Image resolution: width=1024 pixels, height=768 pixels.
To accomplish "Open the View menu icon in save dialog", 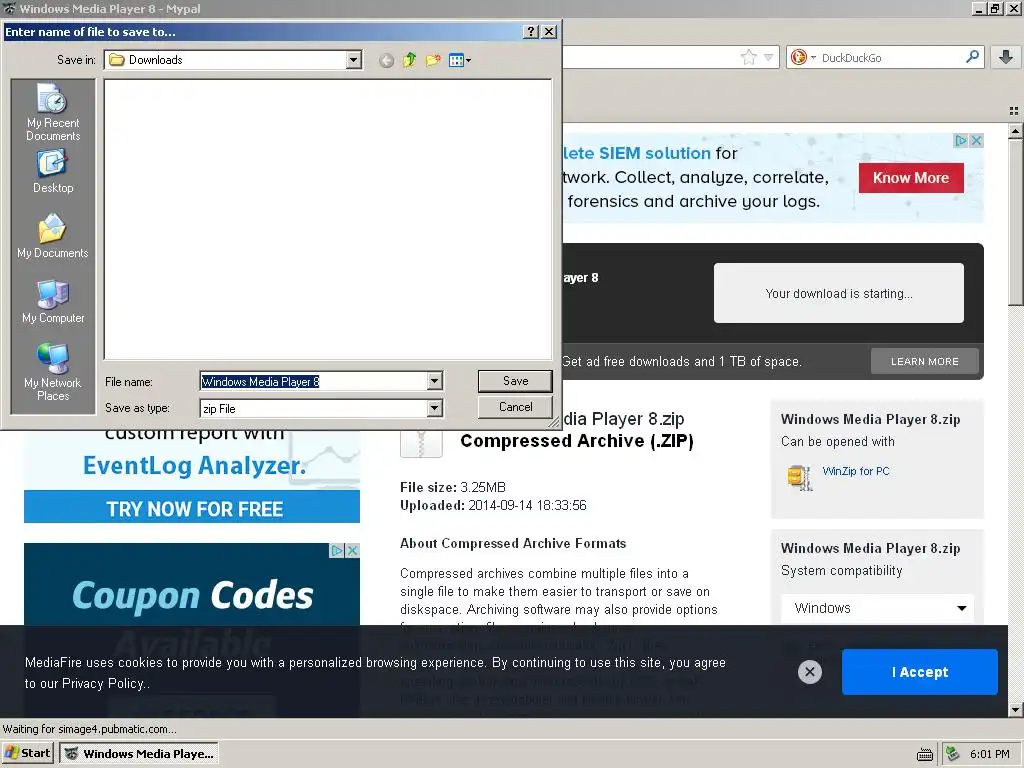I will 460,61.
